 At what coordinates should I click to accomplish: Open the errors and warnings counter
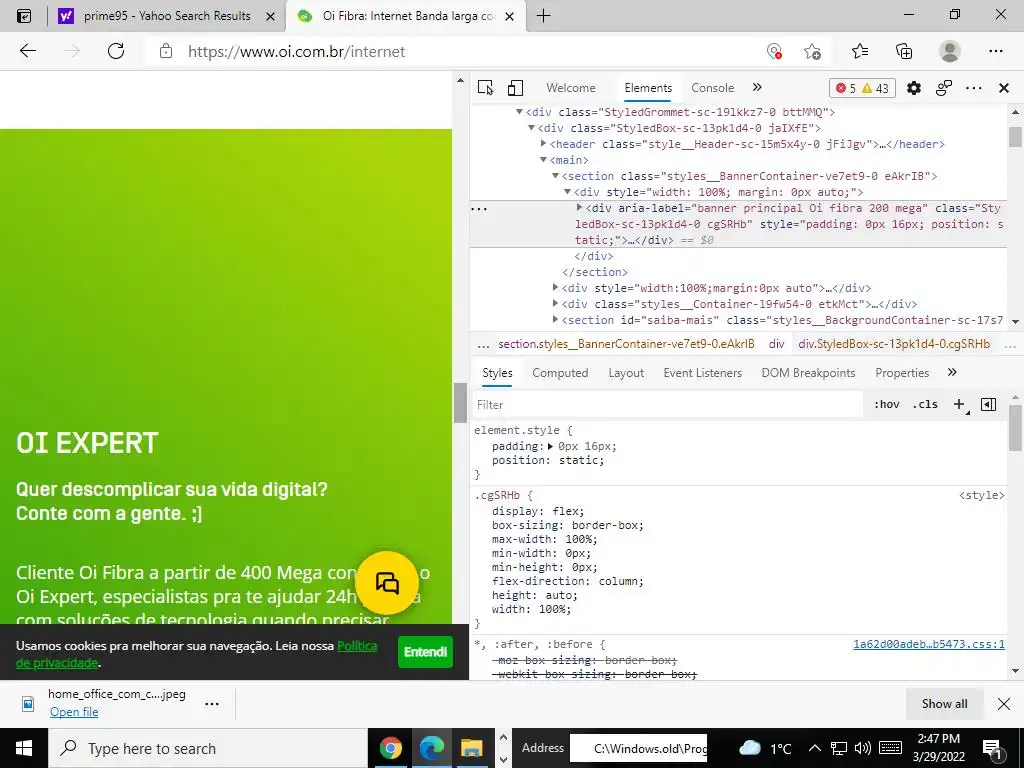click(862, 88)
